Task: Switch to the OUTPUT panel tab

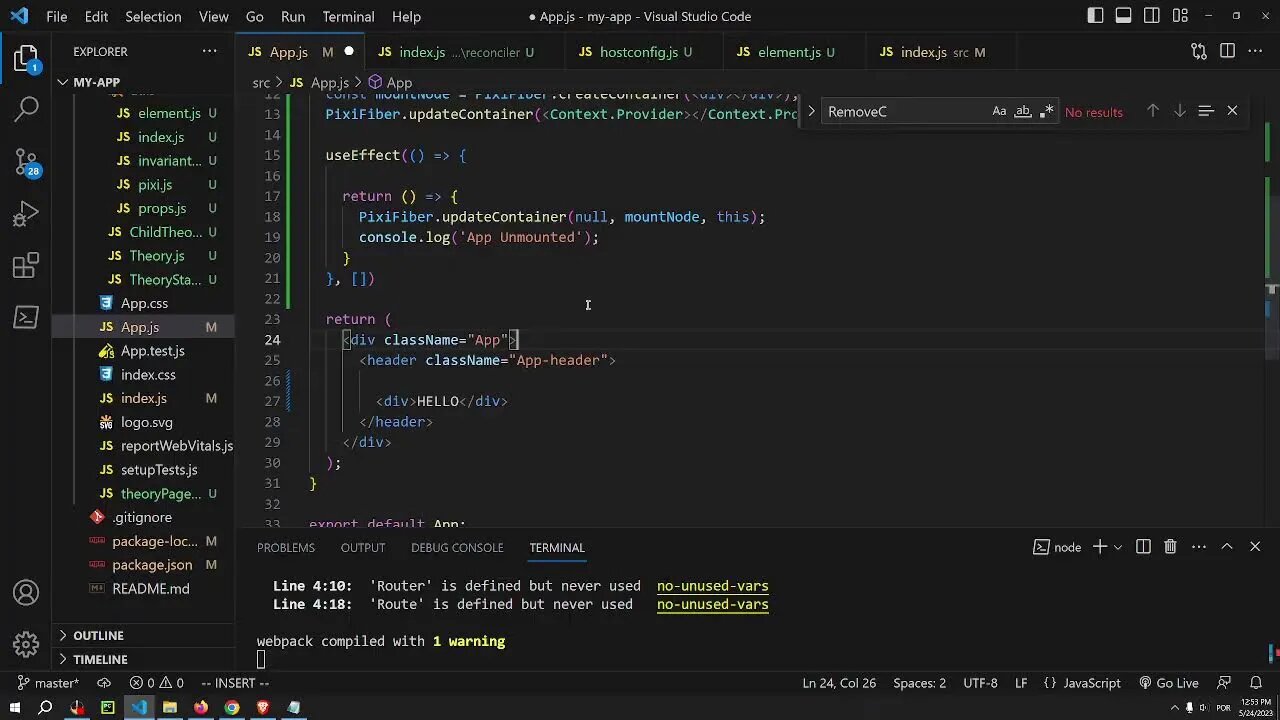Action: pos(363,547)
